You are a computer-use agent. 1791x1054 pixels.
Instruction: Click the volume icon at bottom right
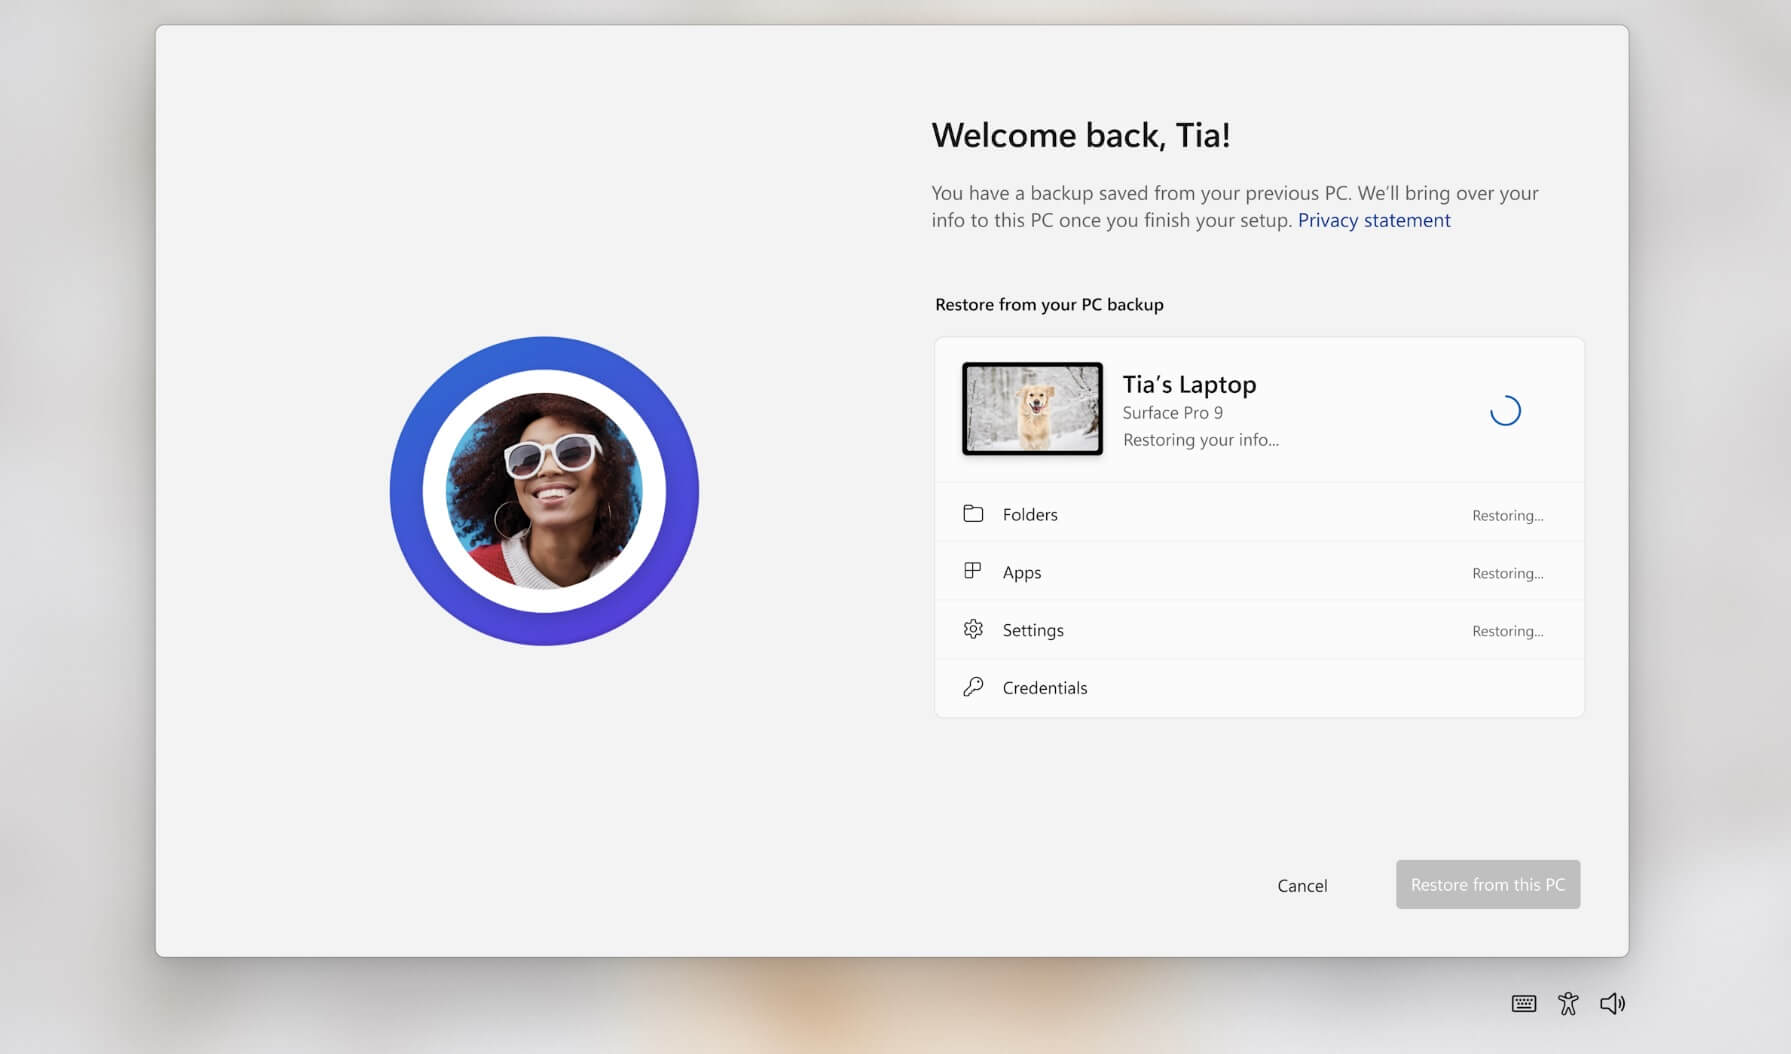pos(1613,1003)
